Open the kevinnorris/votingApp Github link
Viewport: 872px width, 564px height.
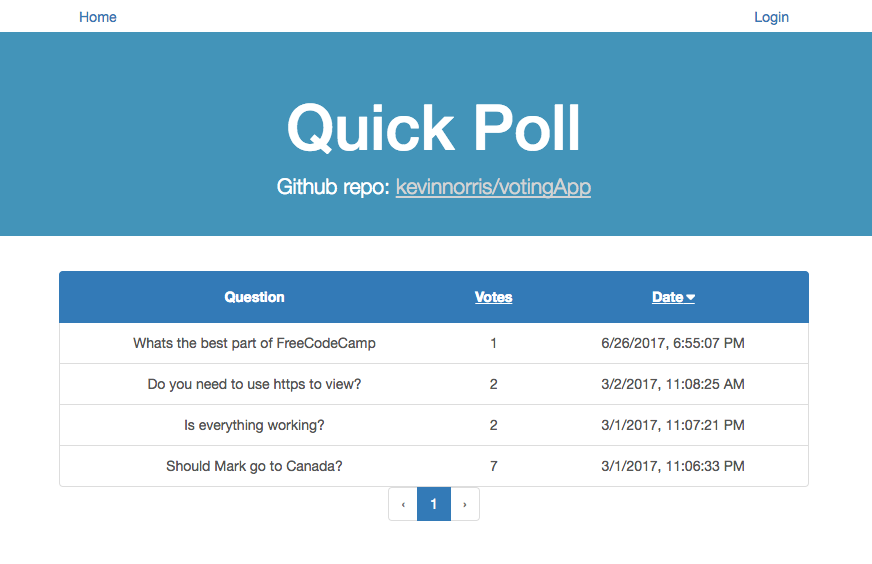(493, 187)
